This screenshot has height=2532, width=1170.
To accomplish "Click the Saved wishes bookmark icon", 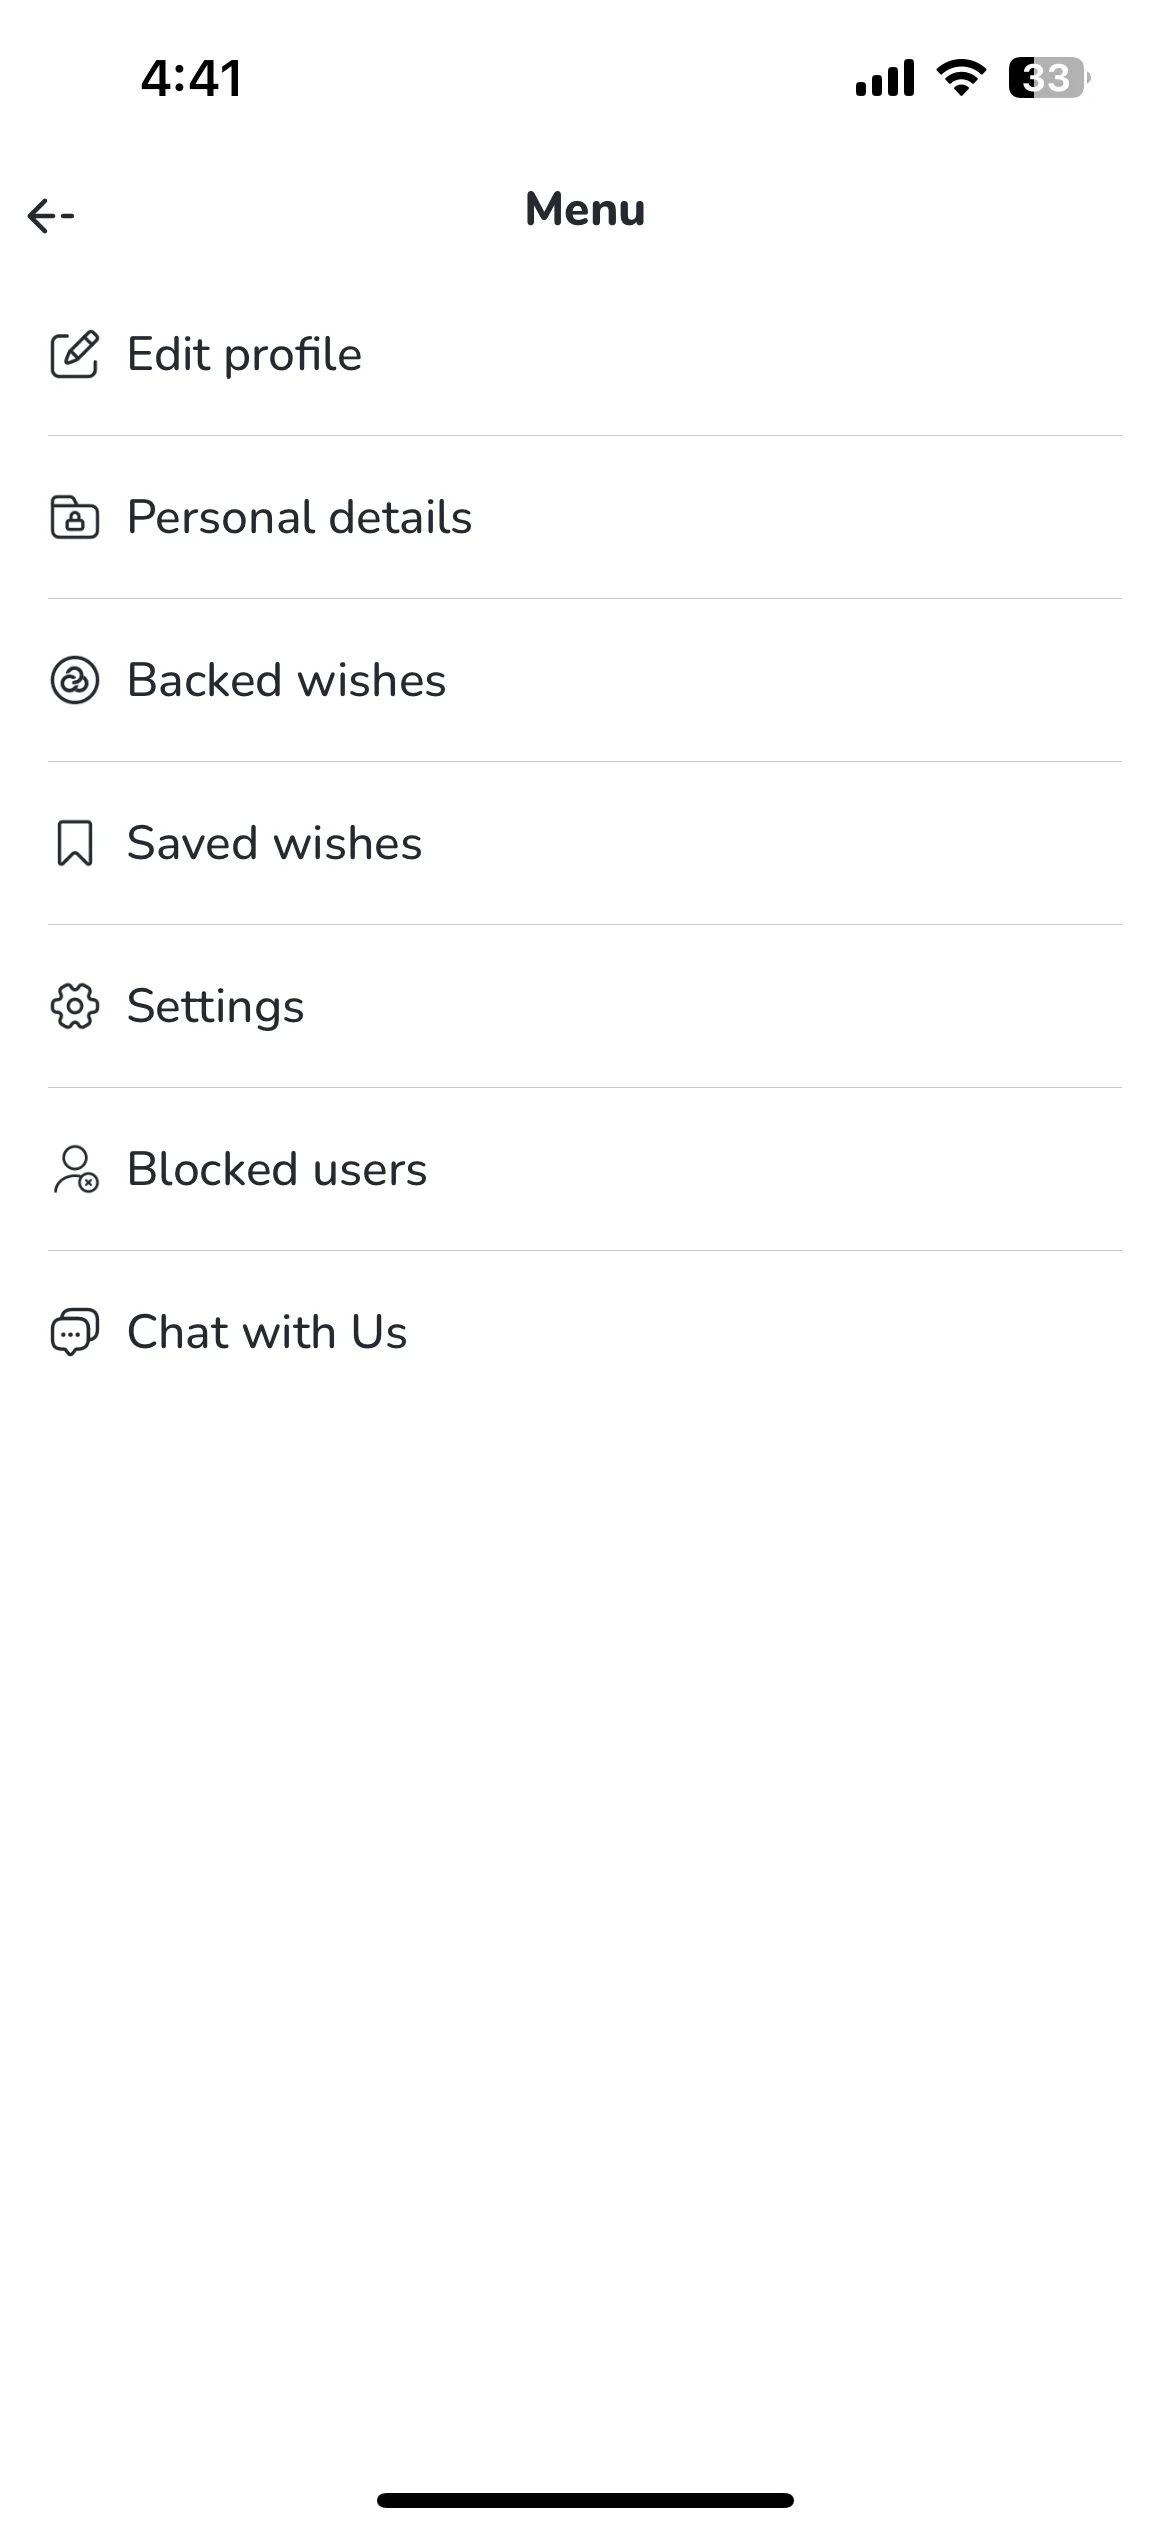I will coord(75,843).
